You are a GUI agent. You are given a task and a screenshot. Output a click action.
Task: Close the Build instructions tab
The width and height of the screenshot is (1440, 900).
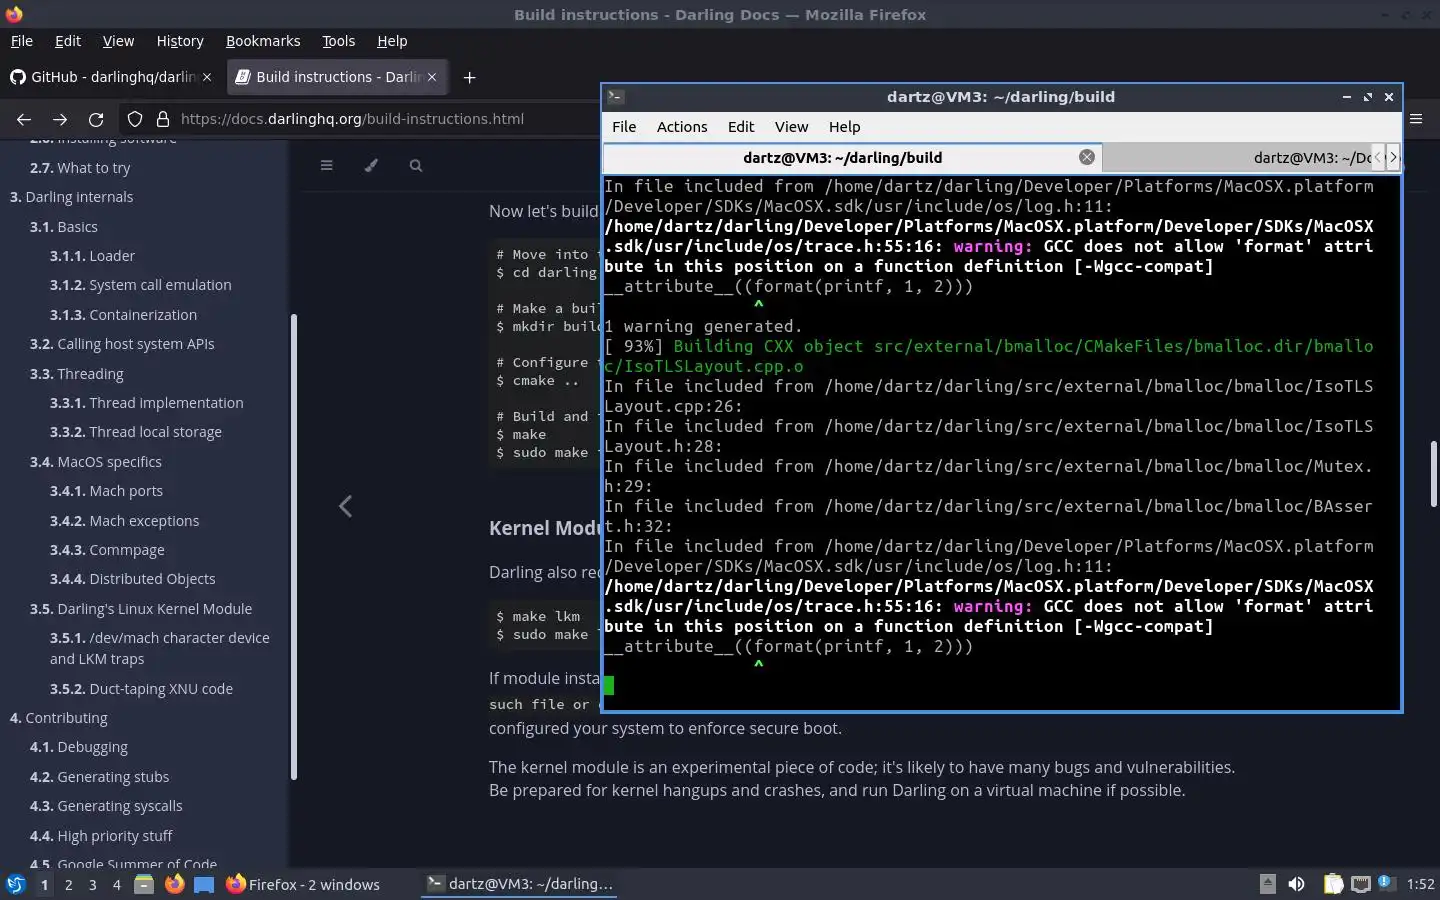(x=432, y=77)
